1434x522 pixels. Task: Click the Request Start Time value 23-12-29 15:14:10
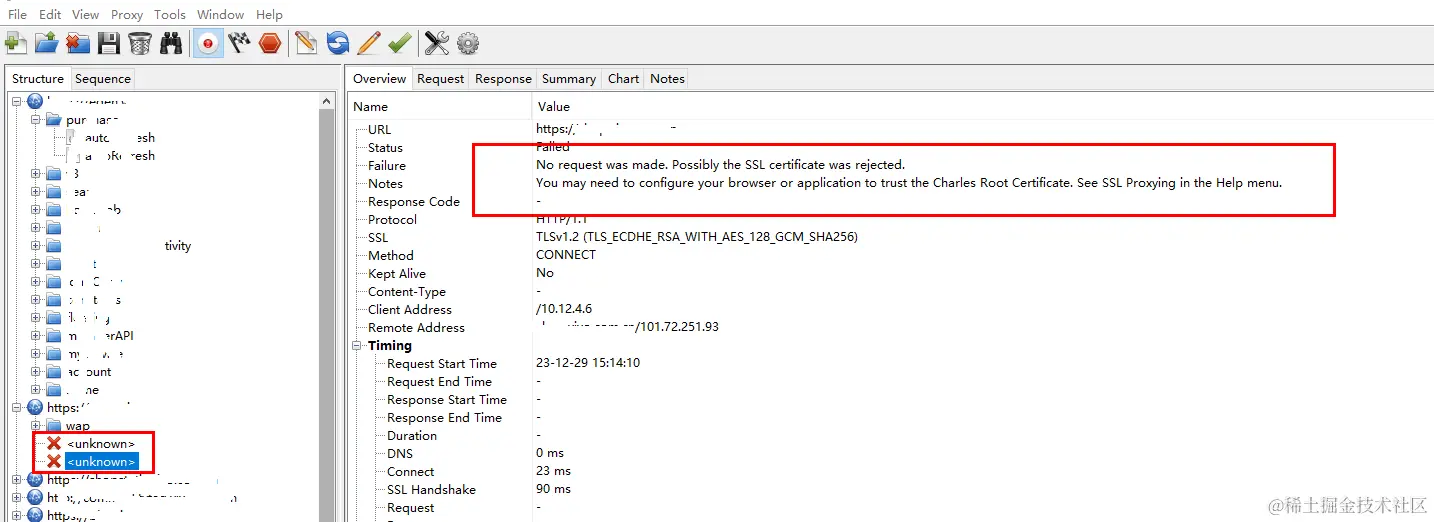pyautogui.click(x=588, y=363)
